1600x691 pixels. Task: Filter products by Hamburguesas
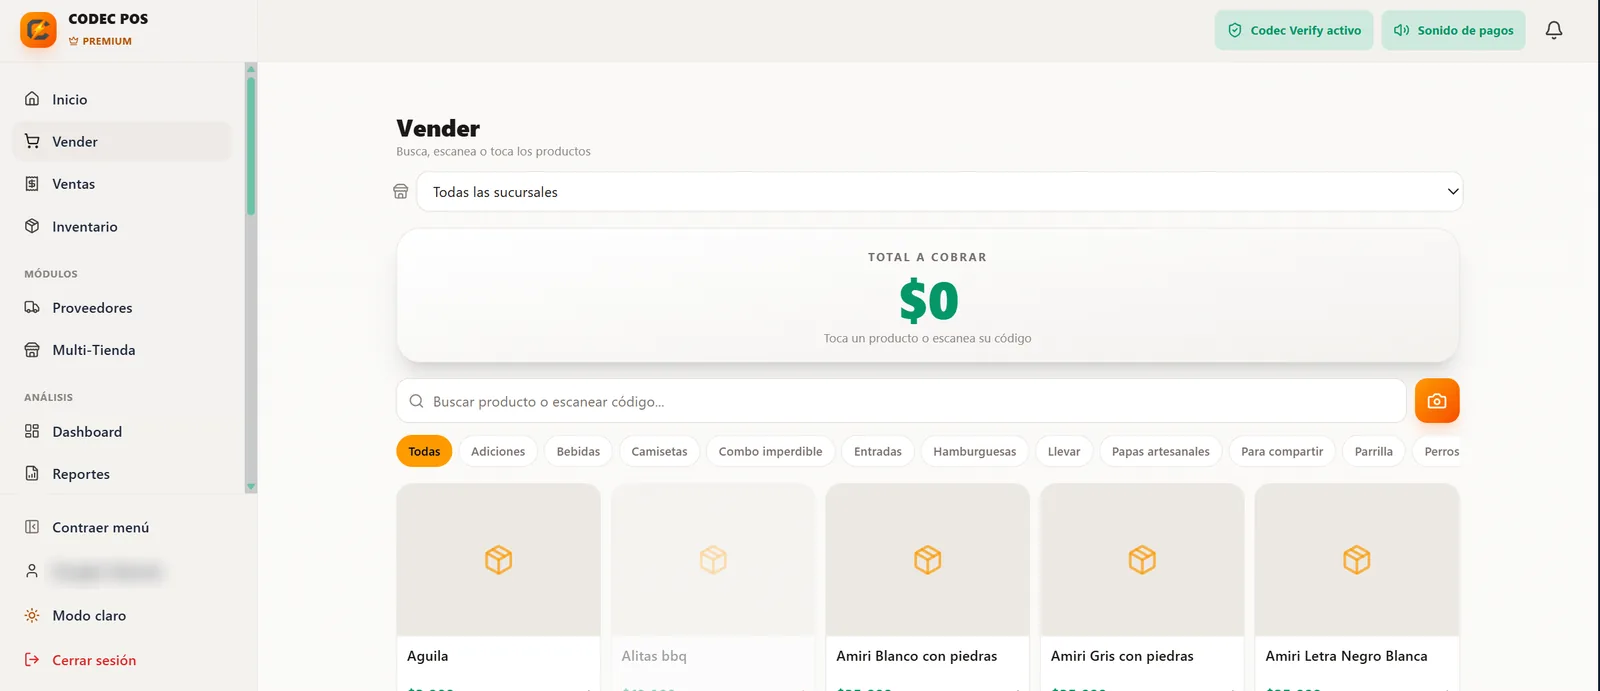point(974,451)
